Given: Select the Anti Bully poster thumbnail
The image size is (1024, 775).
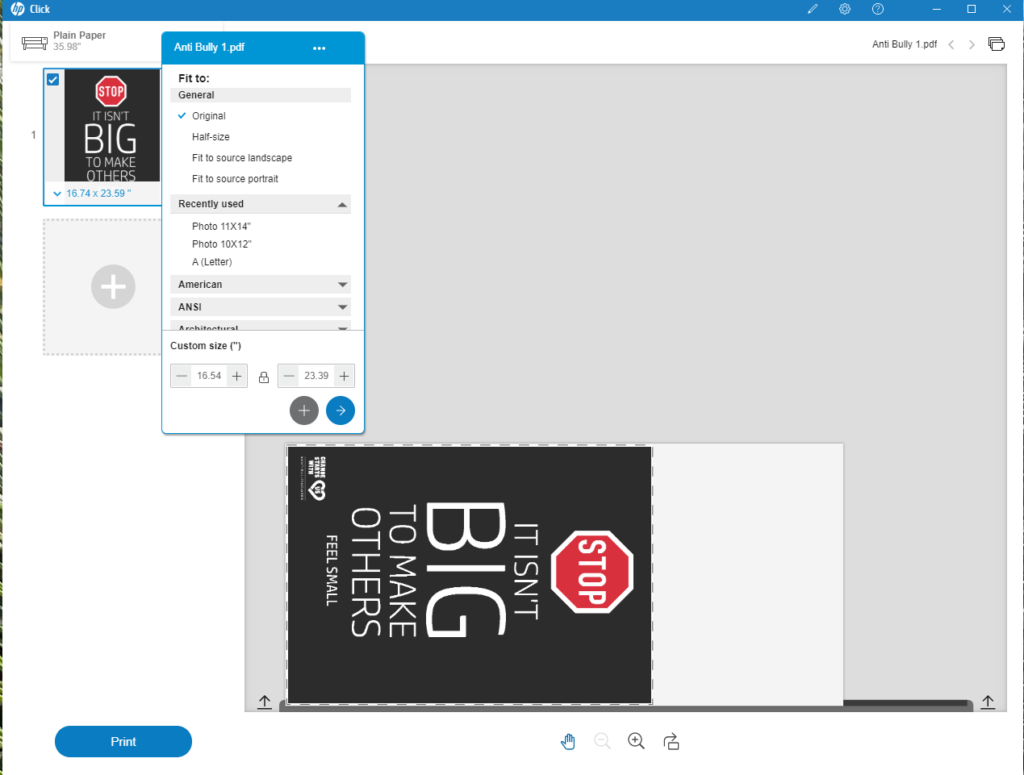Looking at the screenshot, I should tap(112, 125).
